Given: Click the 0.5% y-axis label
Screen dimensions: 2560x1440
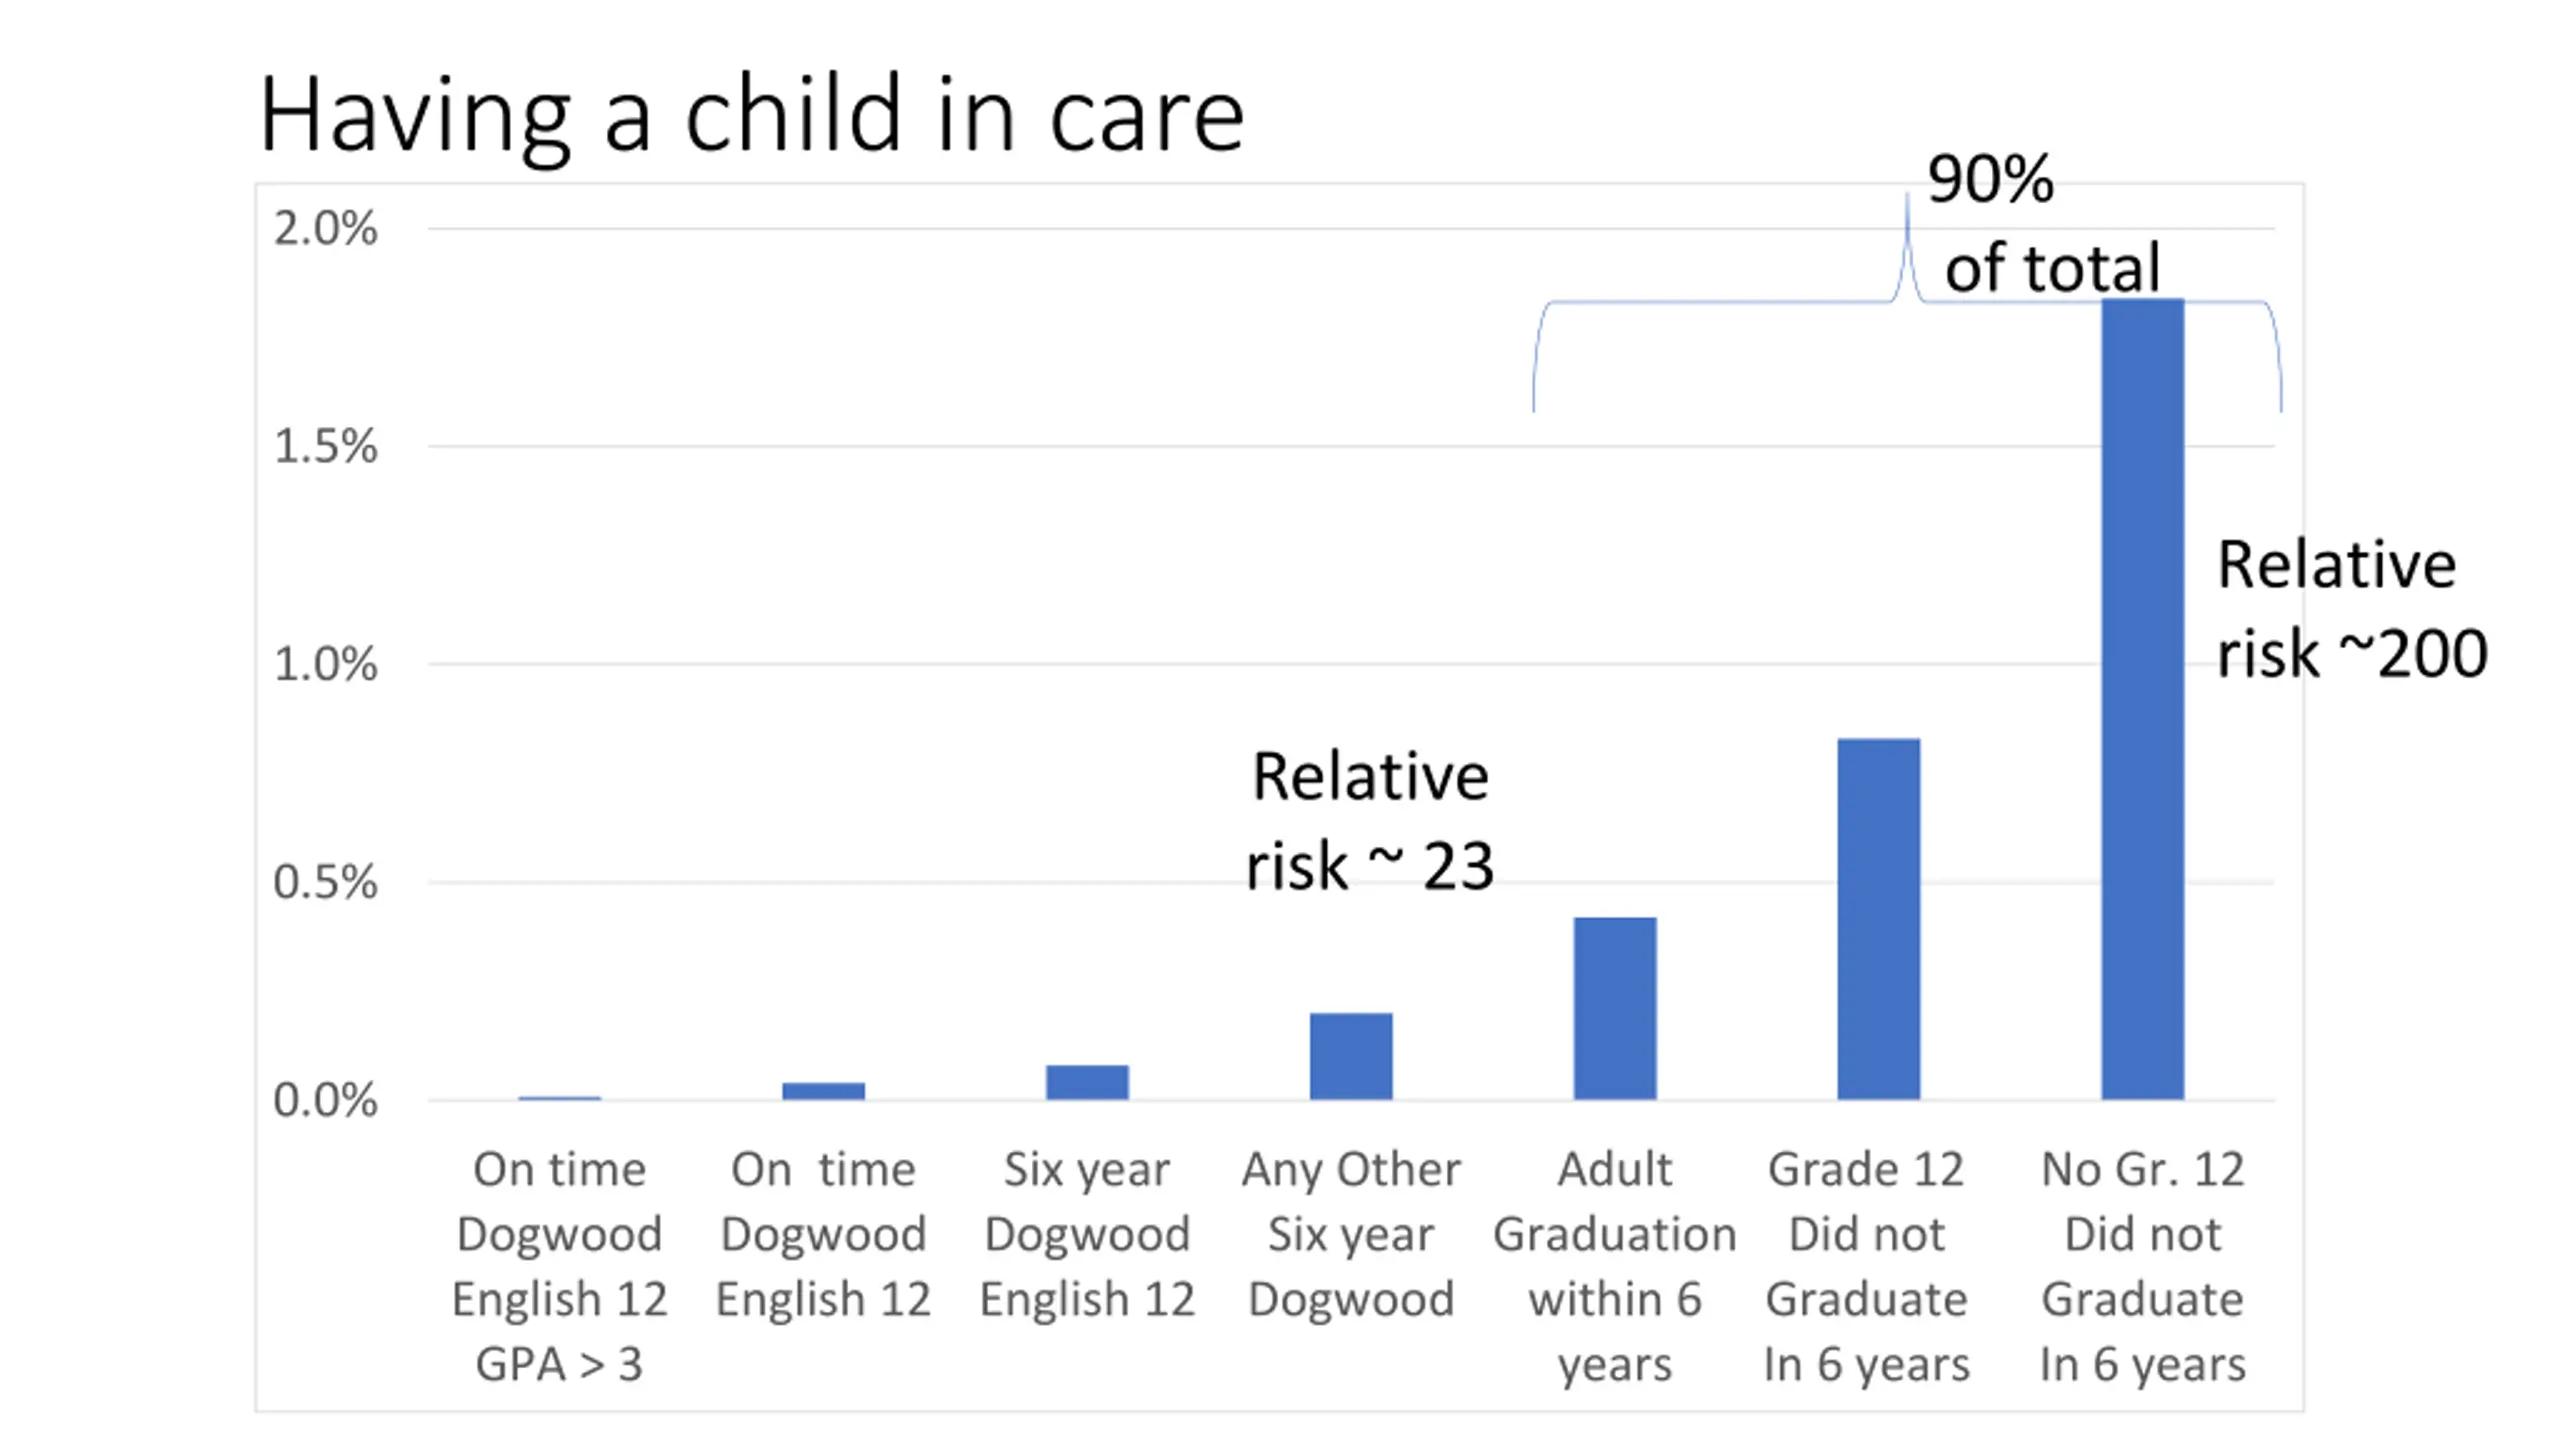Looking at the screenshot, I should tap(325, 882).
